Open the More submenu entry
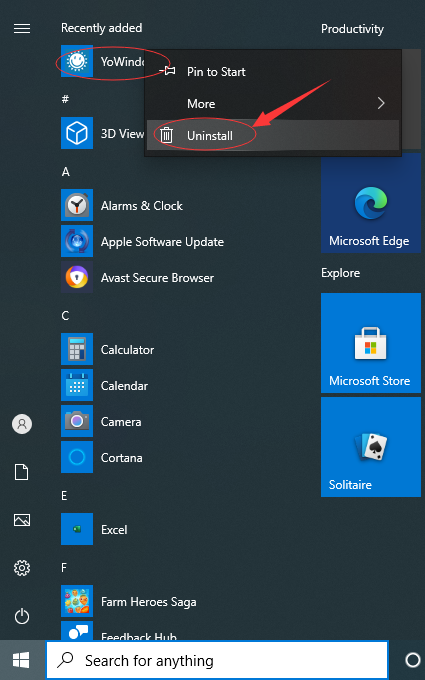Screen dimensions: 425x680 click(273, 104)
